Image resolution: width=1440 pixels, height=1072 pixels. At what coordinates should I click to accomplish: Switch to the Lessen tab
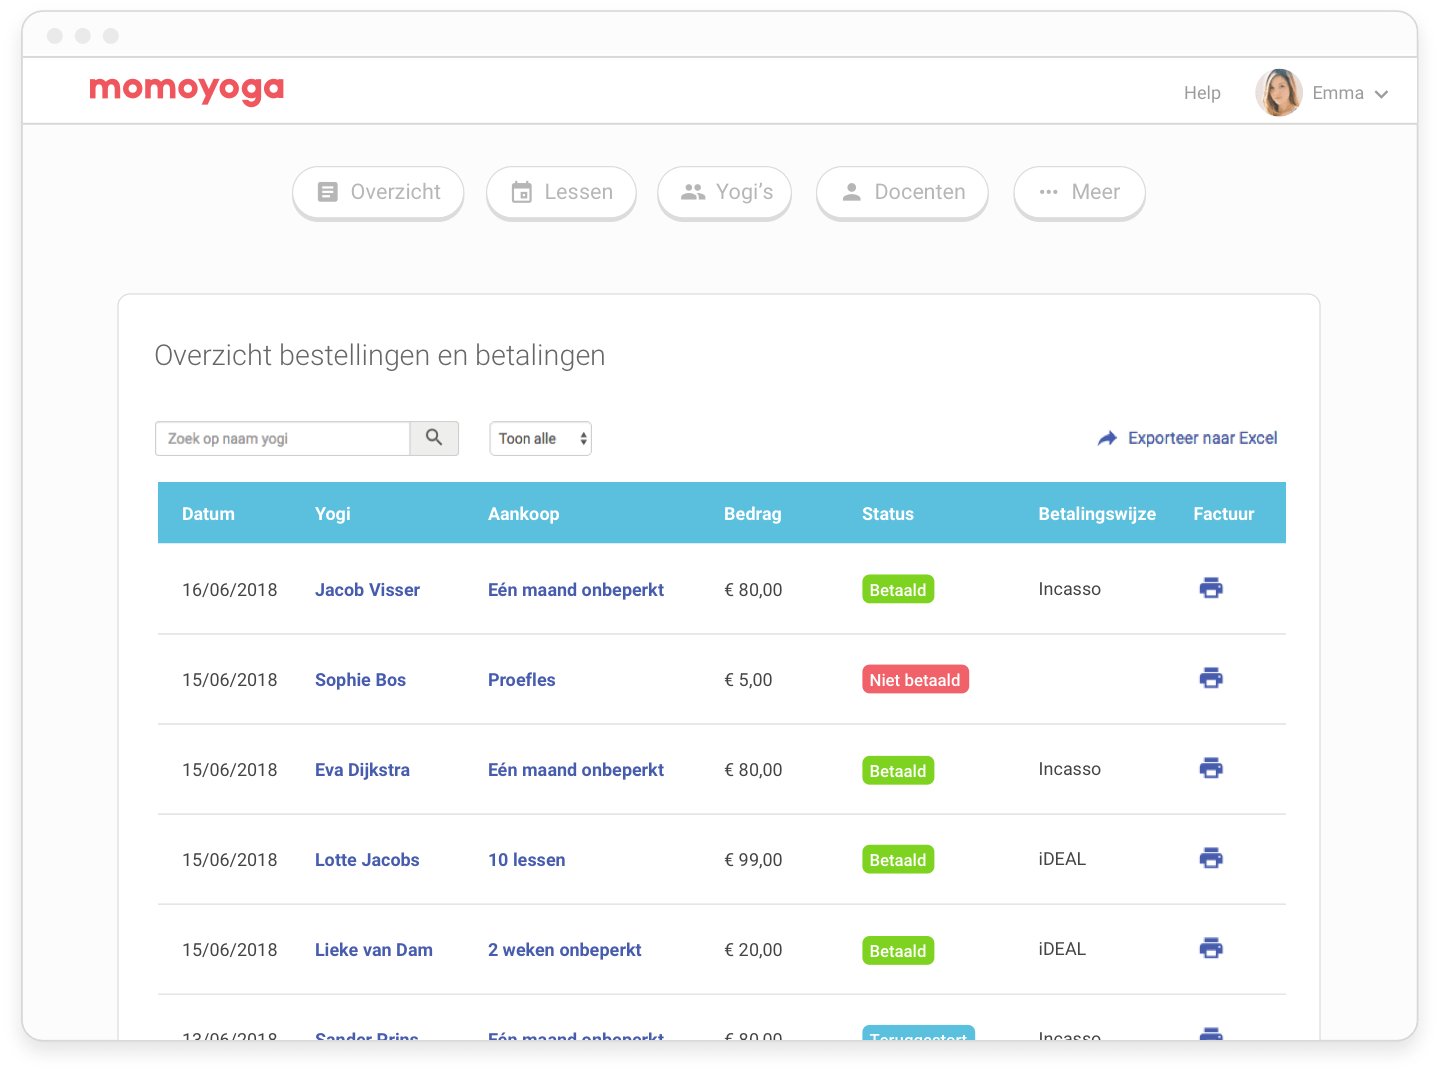tap(561, 192)
